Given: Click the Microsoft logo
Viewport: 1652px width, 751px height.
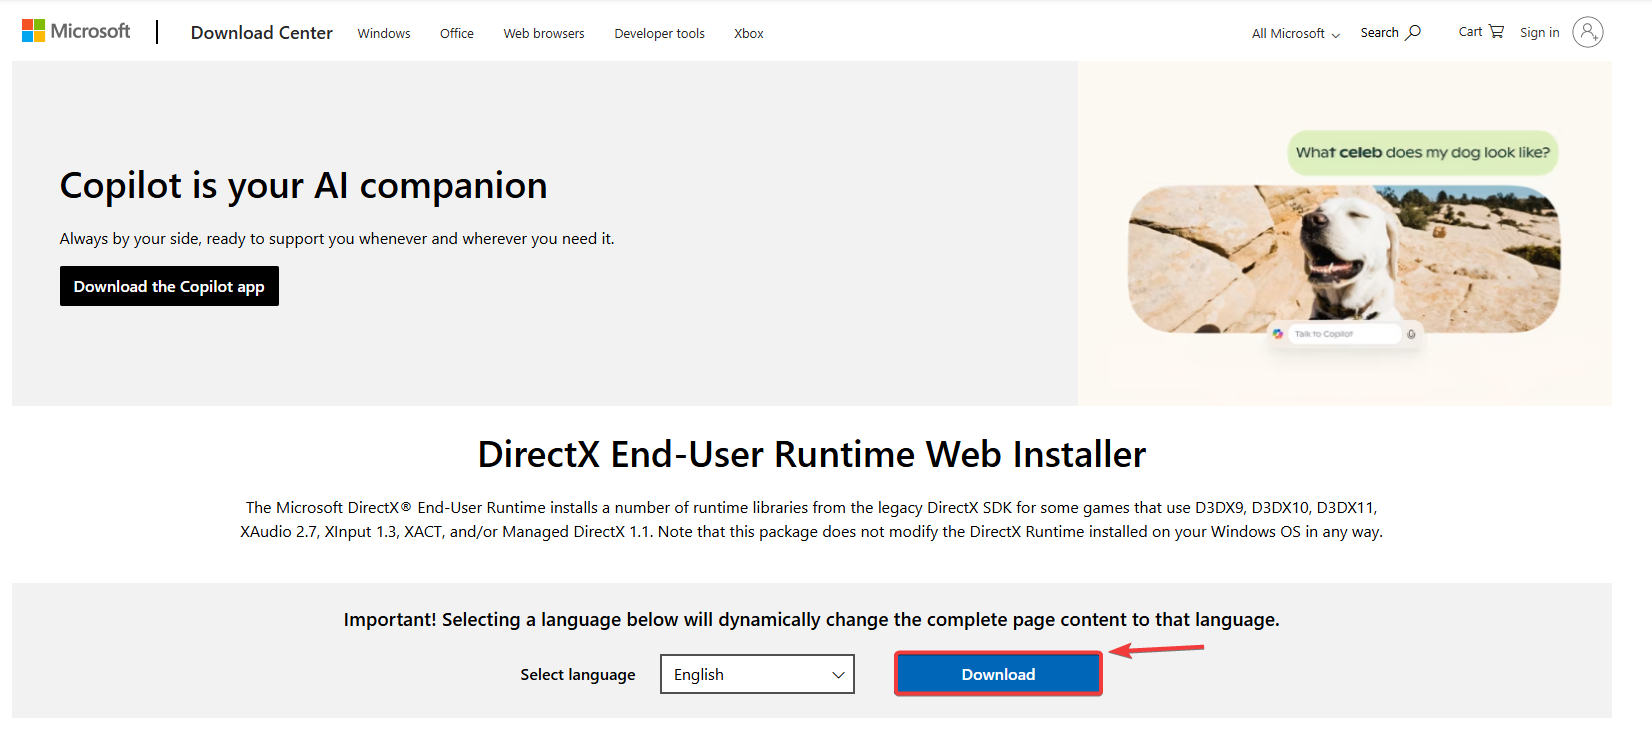Looking at the screenshot, I should 76,31.
